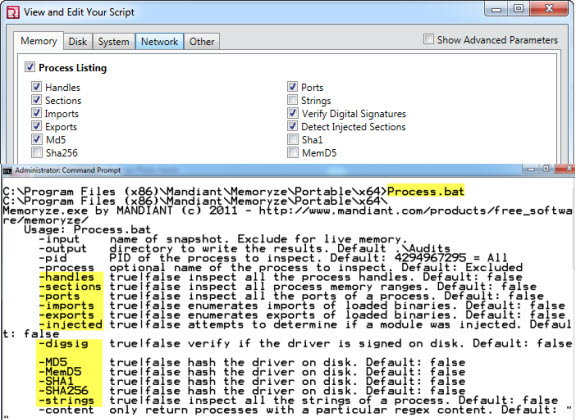This screenshot has height=420, width=575.
Task: Uncheck the Handles option
Action: pyautogui.click(x=36, y=87)
